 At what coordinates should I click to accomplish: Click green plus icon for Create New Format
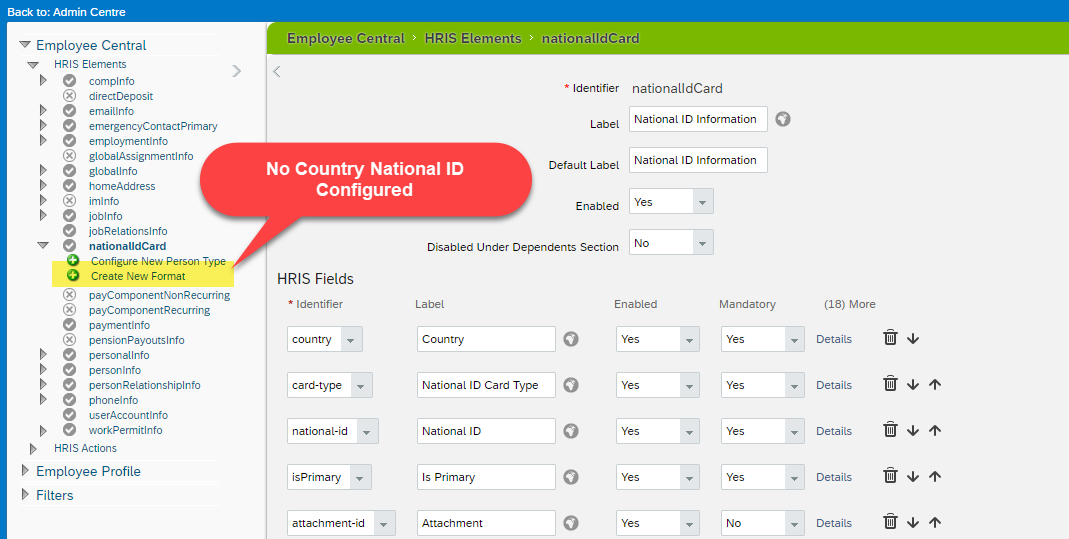73,276
